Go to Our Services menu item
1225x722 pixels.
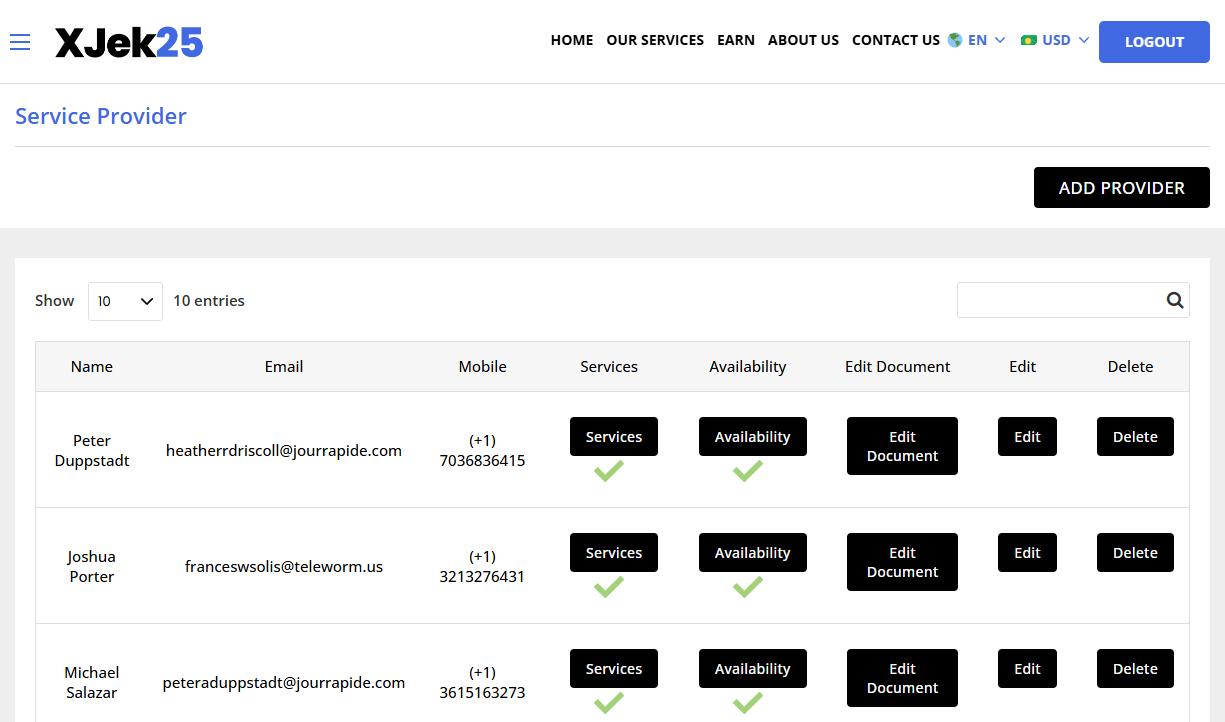pos(655,41)
